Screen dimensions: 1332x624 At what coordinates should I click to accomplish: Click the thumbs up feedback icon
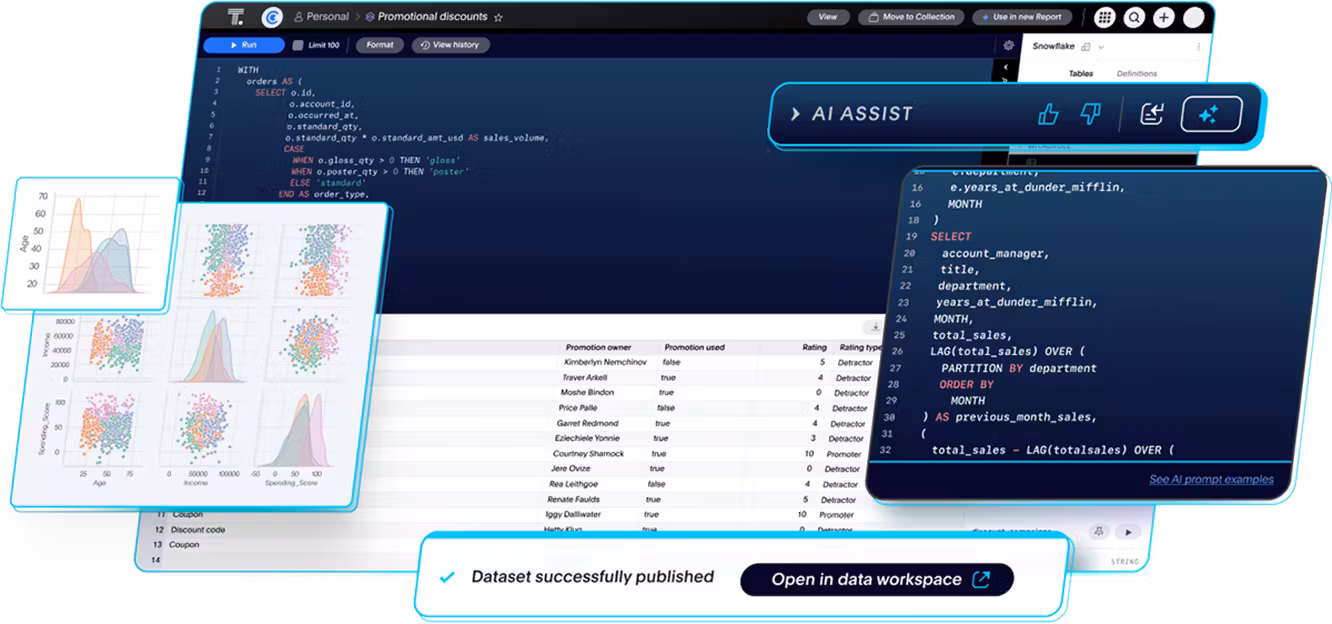(1048, 114)
